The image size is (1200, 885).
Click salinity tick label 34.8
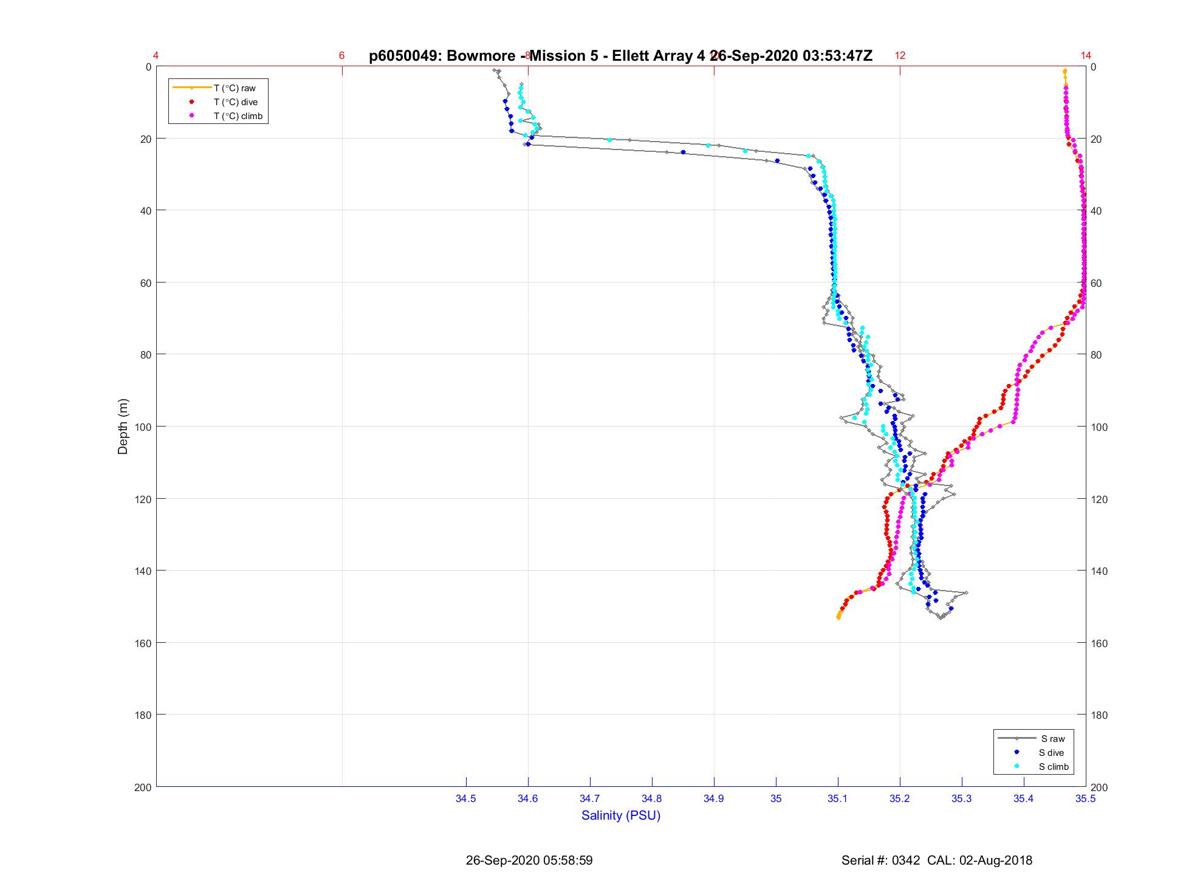[652, 798]
